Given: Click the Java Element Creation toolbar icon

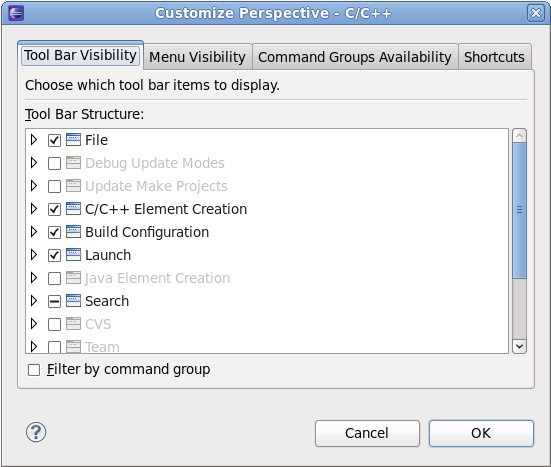Looking at the screenshot, I should [x=73, y=278].
